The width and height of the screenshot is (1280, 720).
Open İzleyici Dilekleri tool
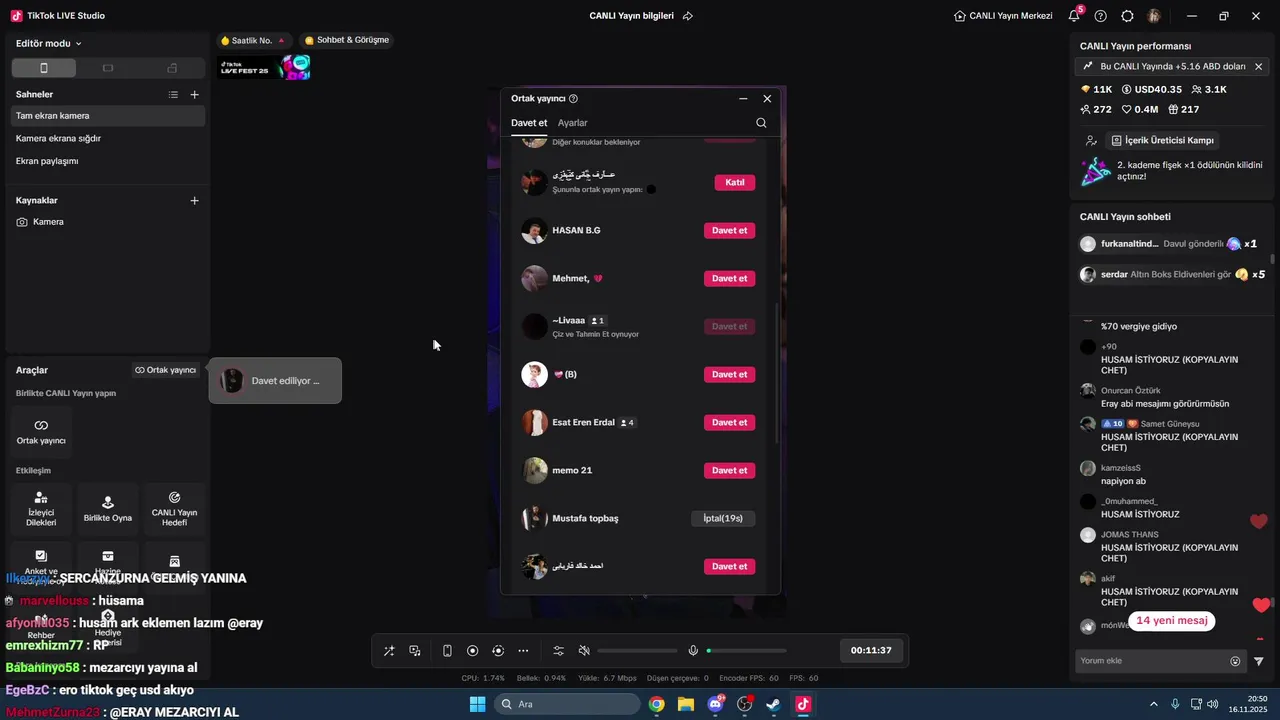(41, 508)
